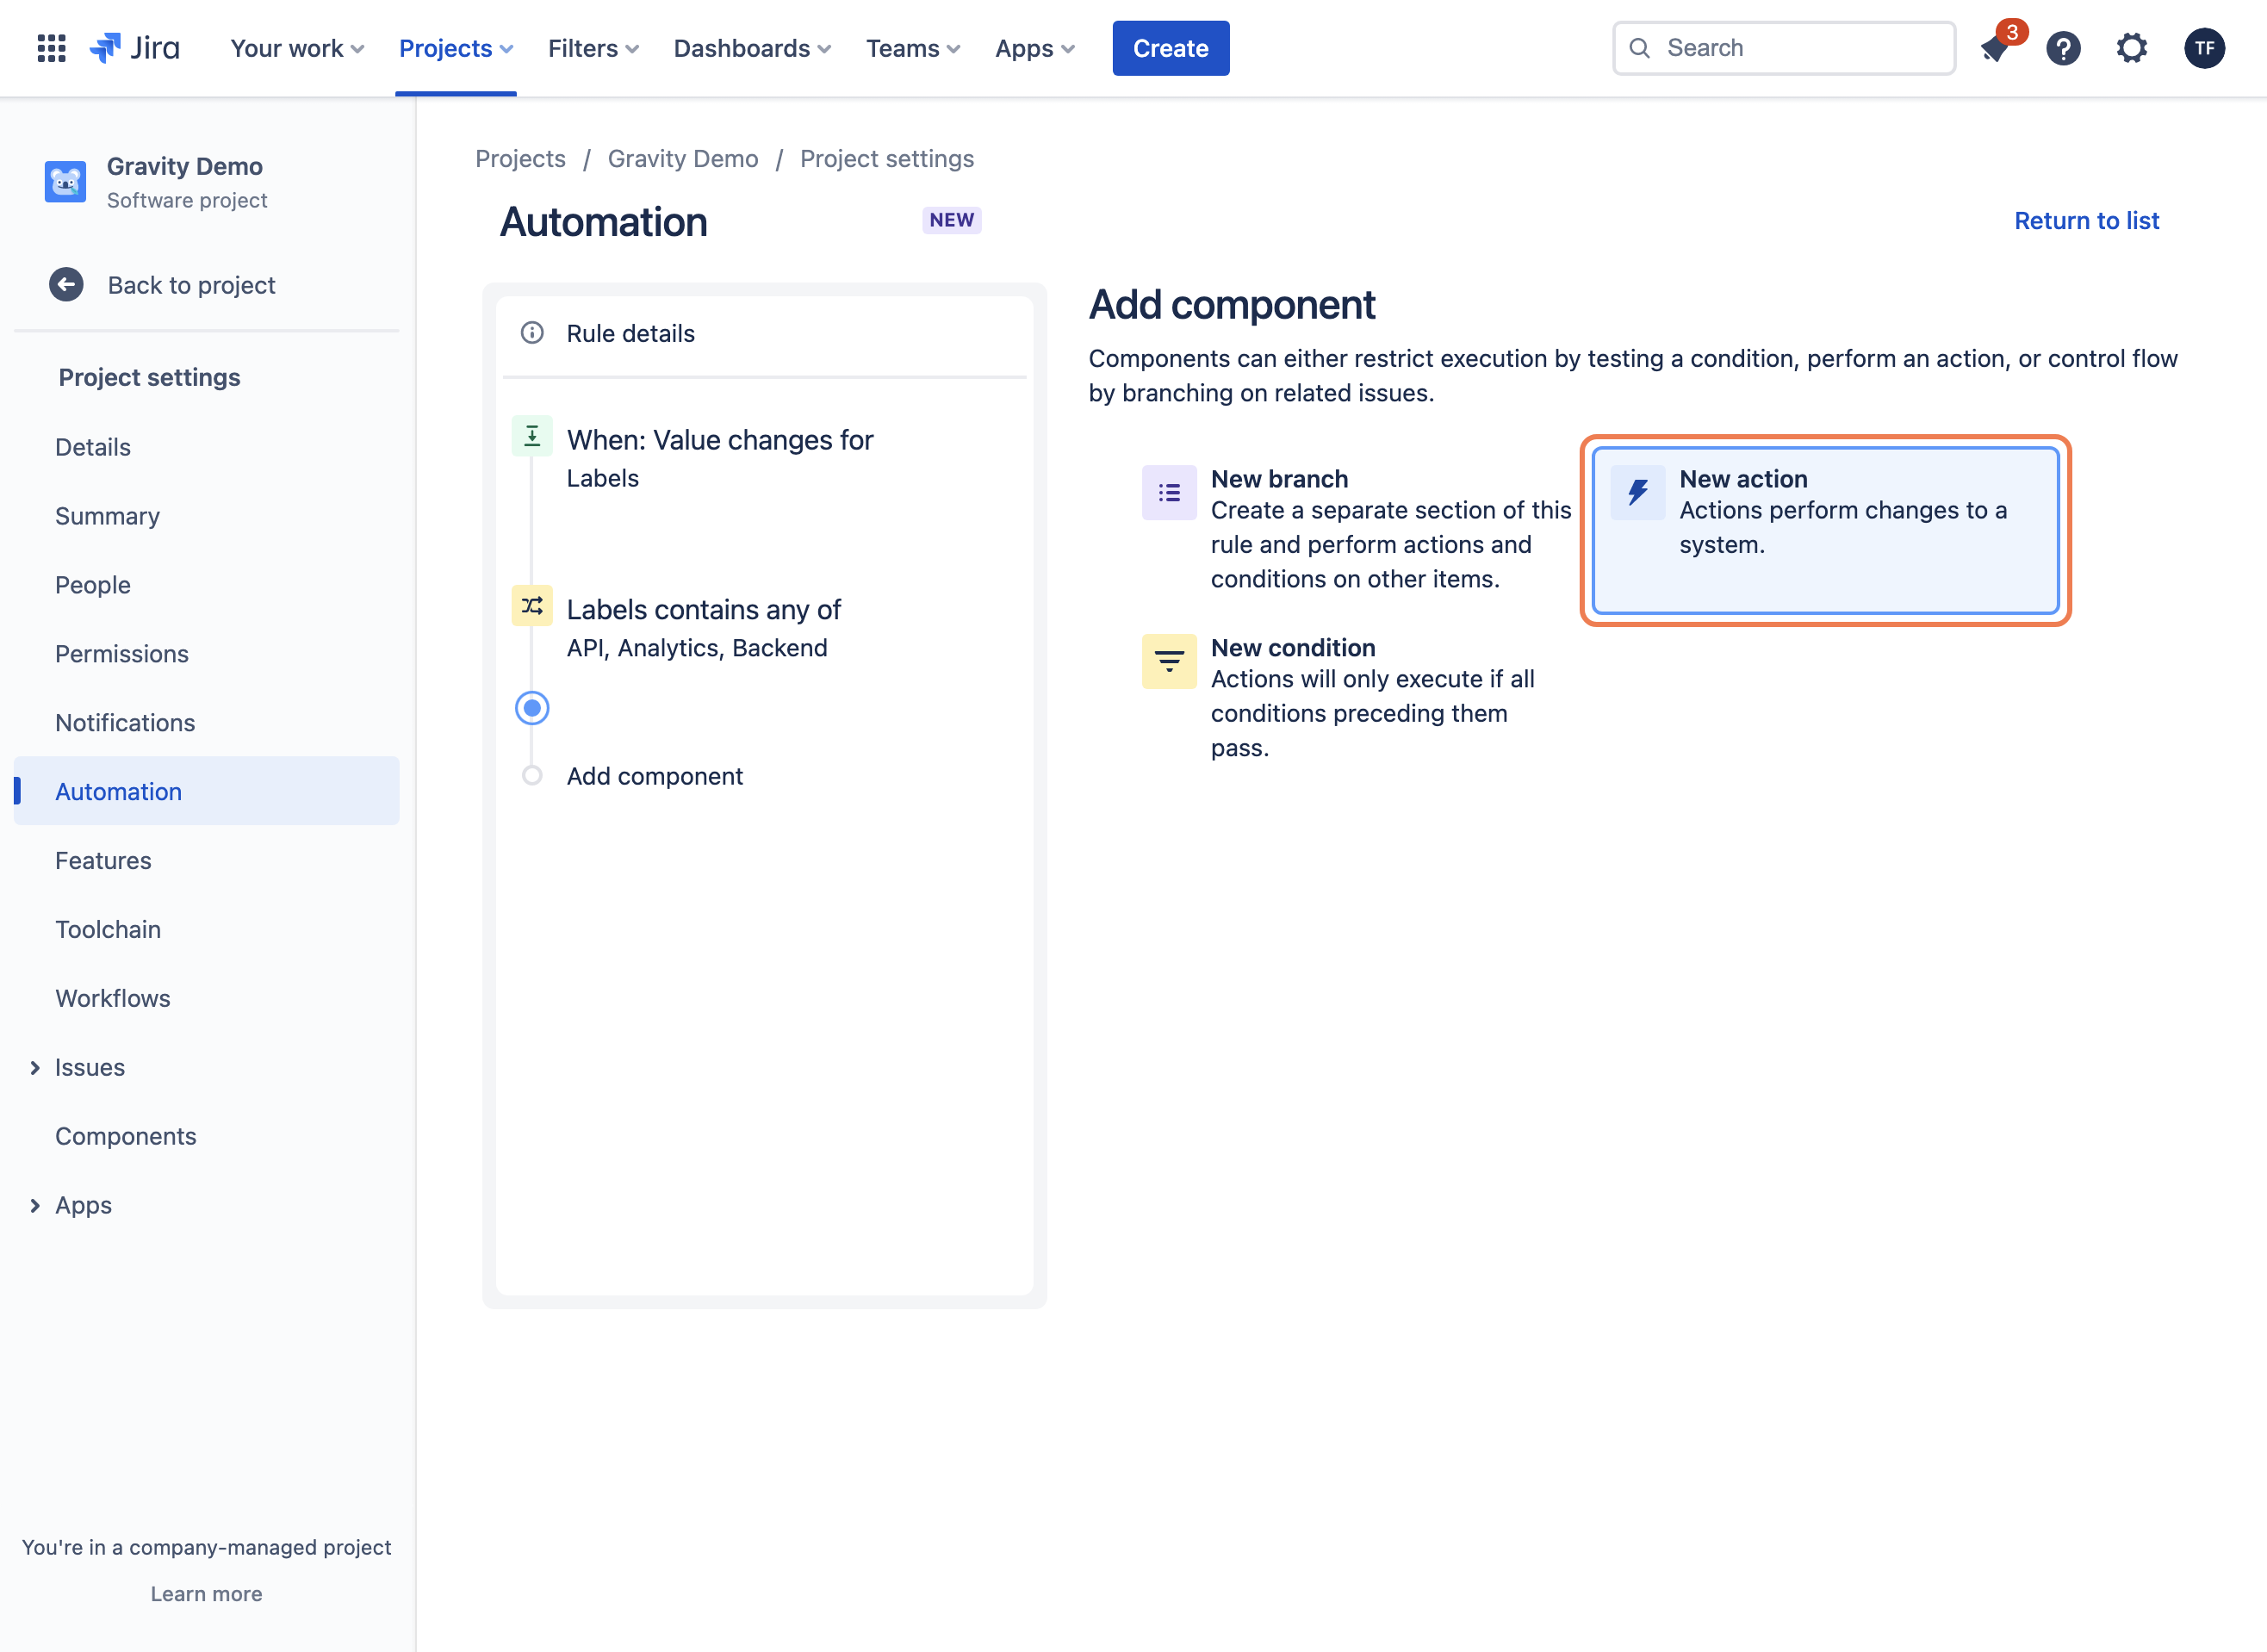
Task: Click the New branch list icon
Action: pyautogui.click(x=1169, y=492)
